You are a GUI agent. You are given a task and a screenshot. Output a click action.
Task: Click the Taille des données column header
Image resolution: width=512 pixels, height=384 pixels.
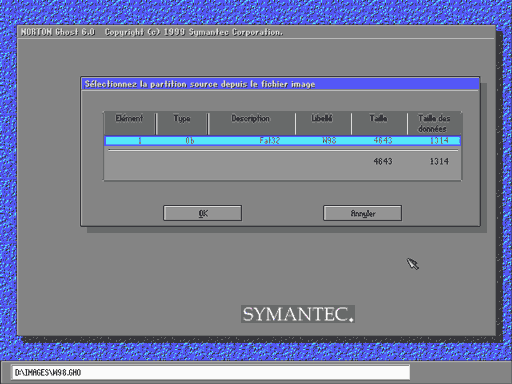click(434, 123)
